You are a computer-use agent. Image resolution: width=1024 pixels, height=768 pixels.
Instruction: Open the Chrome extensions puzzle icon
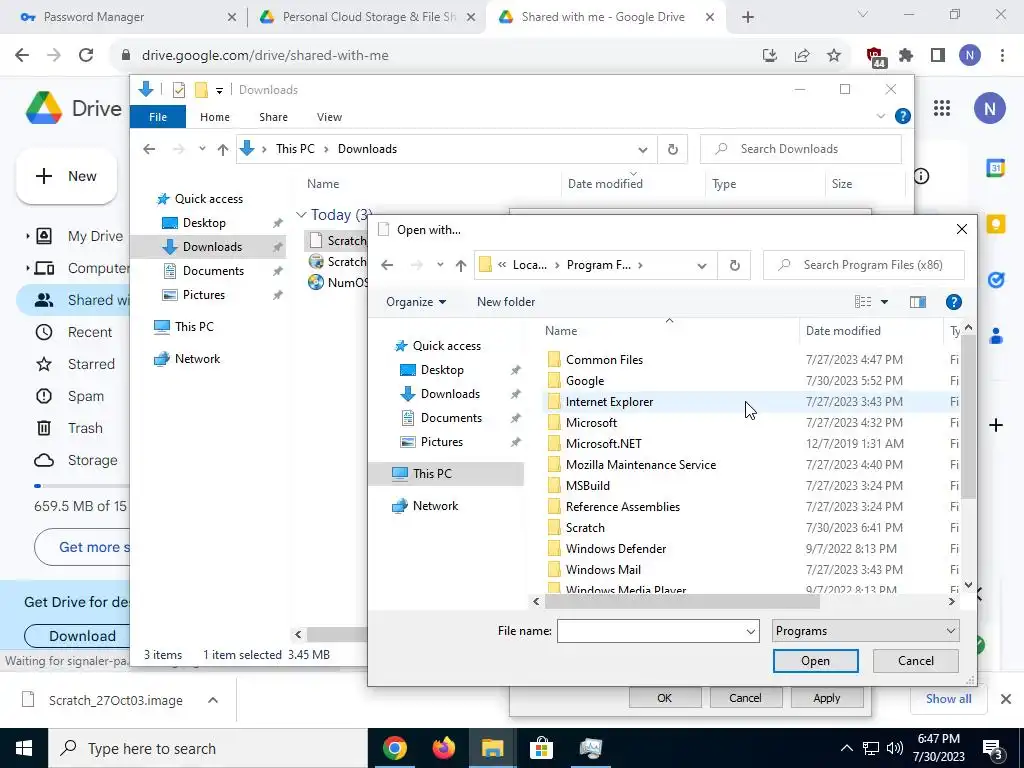pos(906,56)
